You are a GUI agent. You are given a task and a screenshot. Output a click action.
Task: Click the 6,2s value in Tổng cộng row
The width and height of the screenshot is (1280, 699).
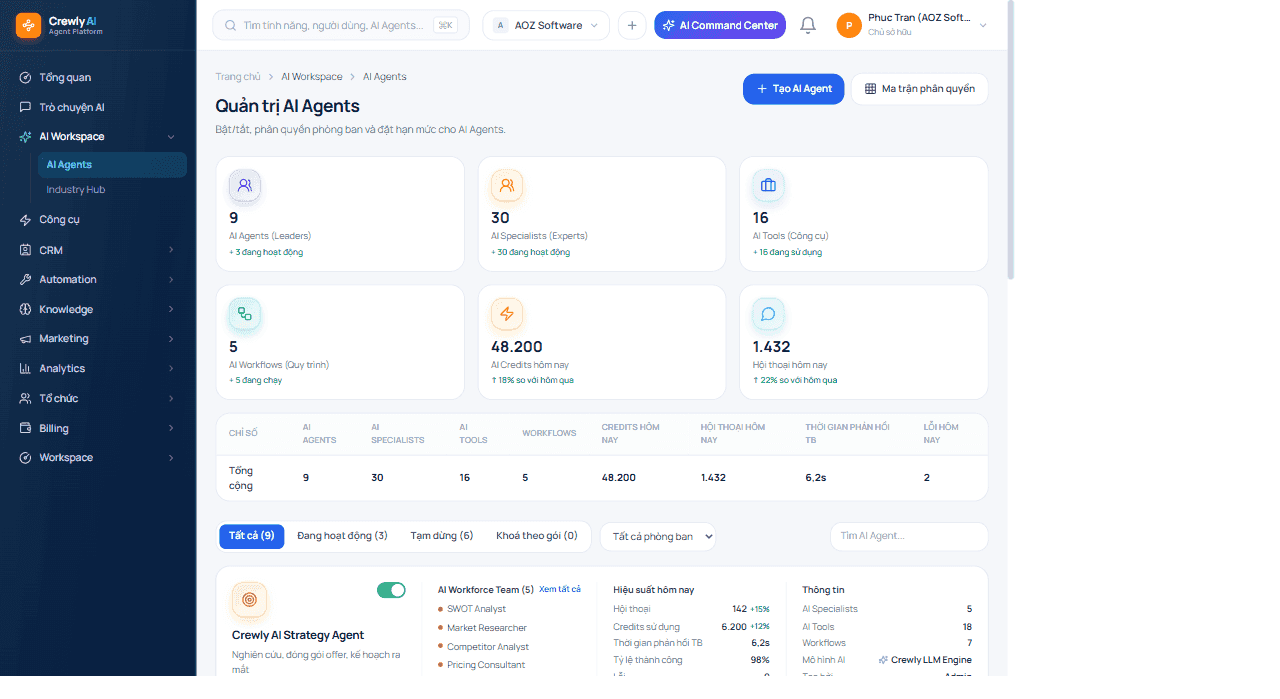coord(816,478)
